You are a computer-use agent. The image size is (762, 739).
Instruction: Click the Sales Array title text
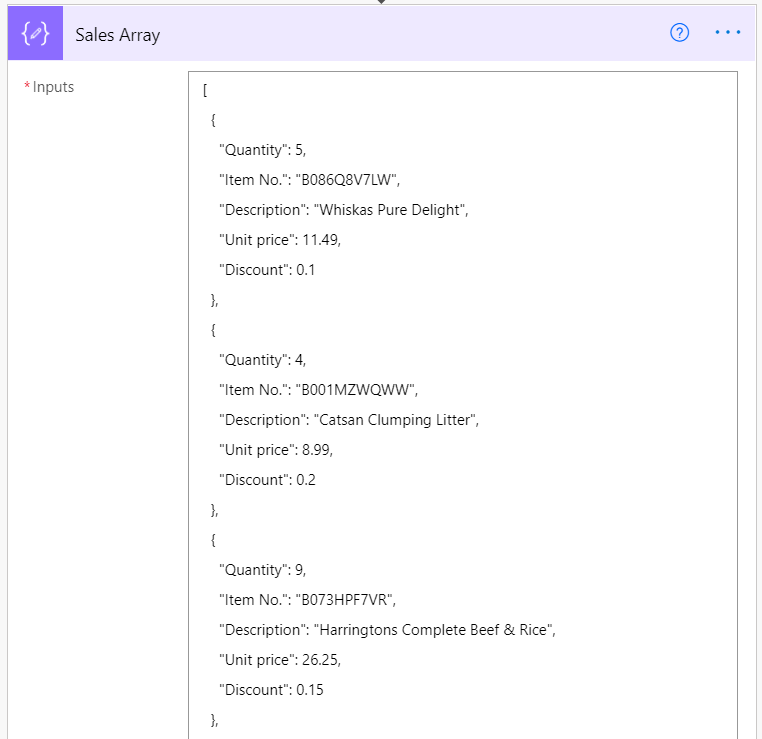[117, 35]
